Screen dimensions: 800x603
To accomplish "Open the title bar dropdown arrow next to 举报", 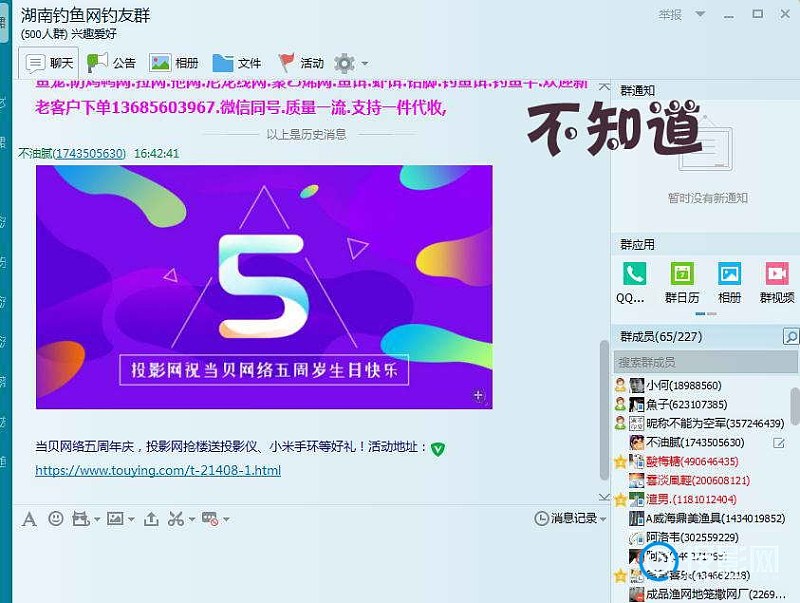I will (x=701, y=14).
